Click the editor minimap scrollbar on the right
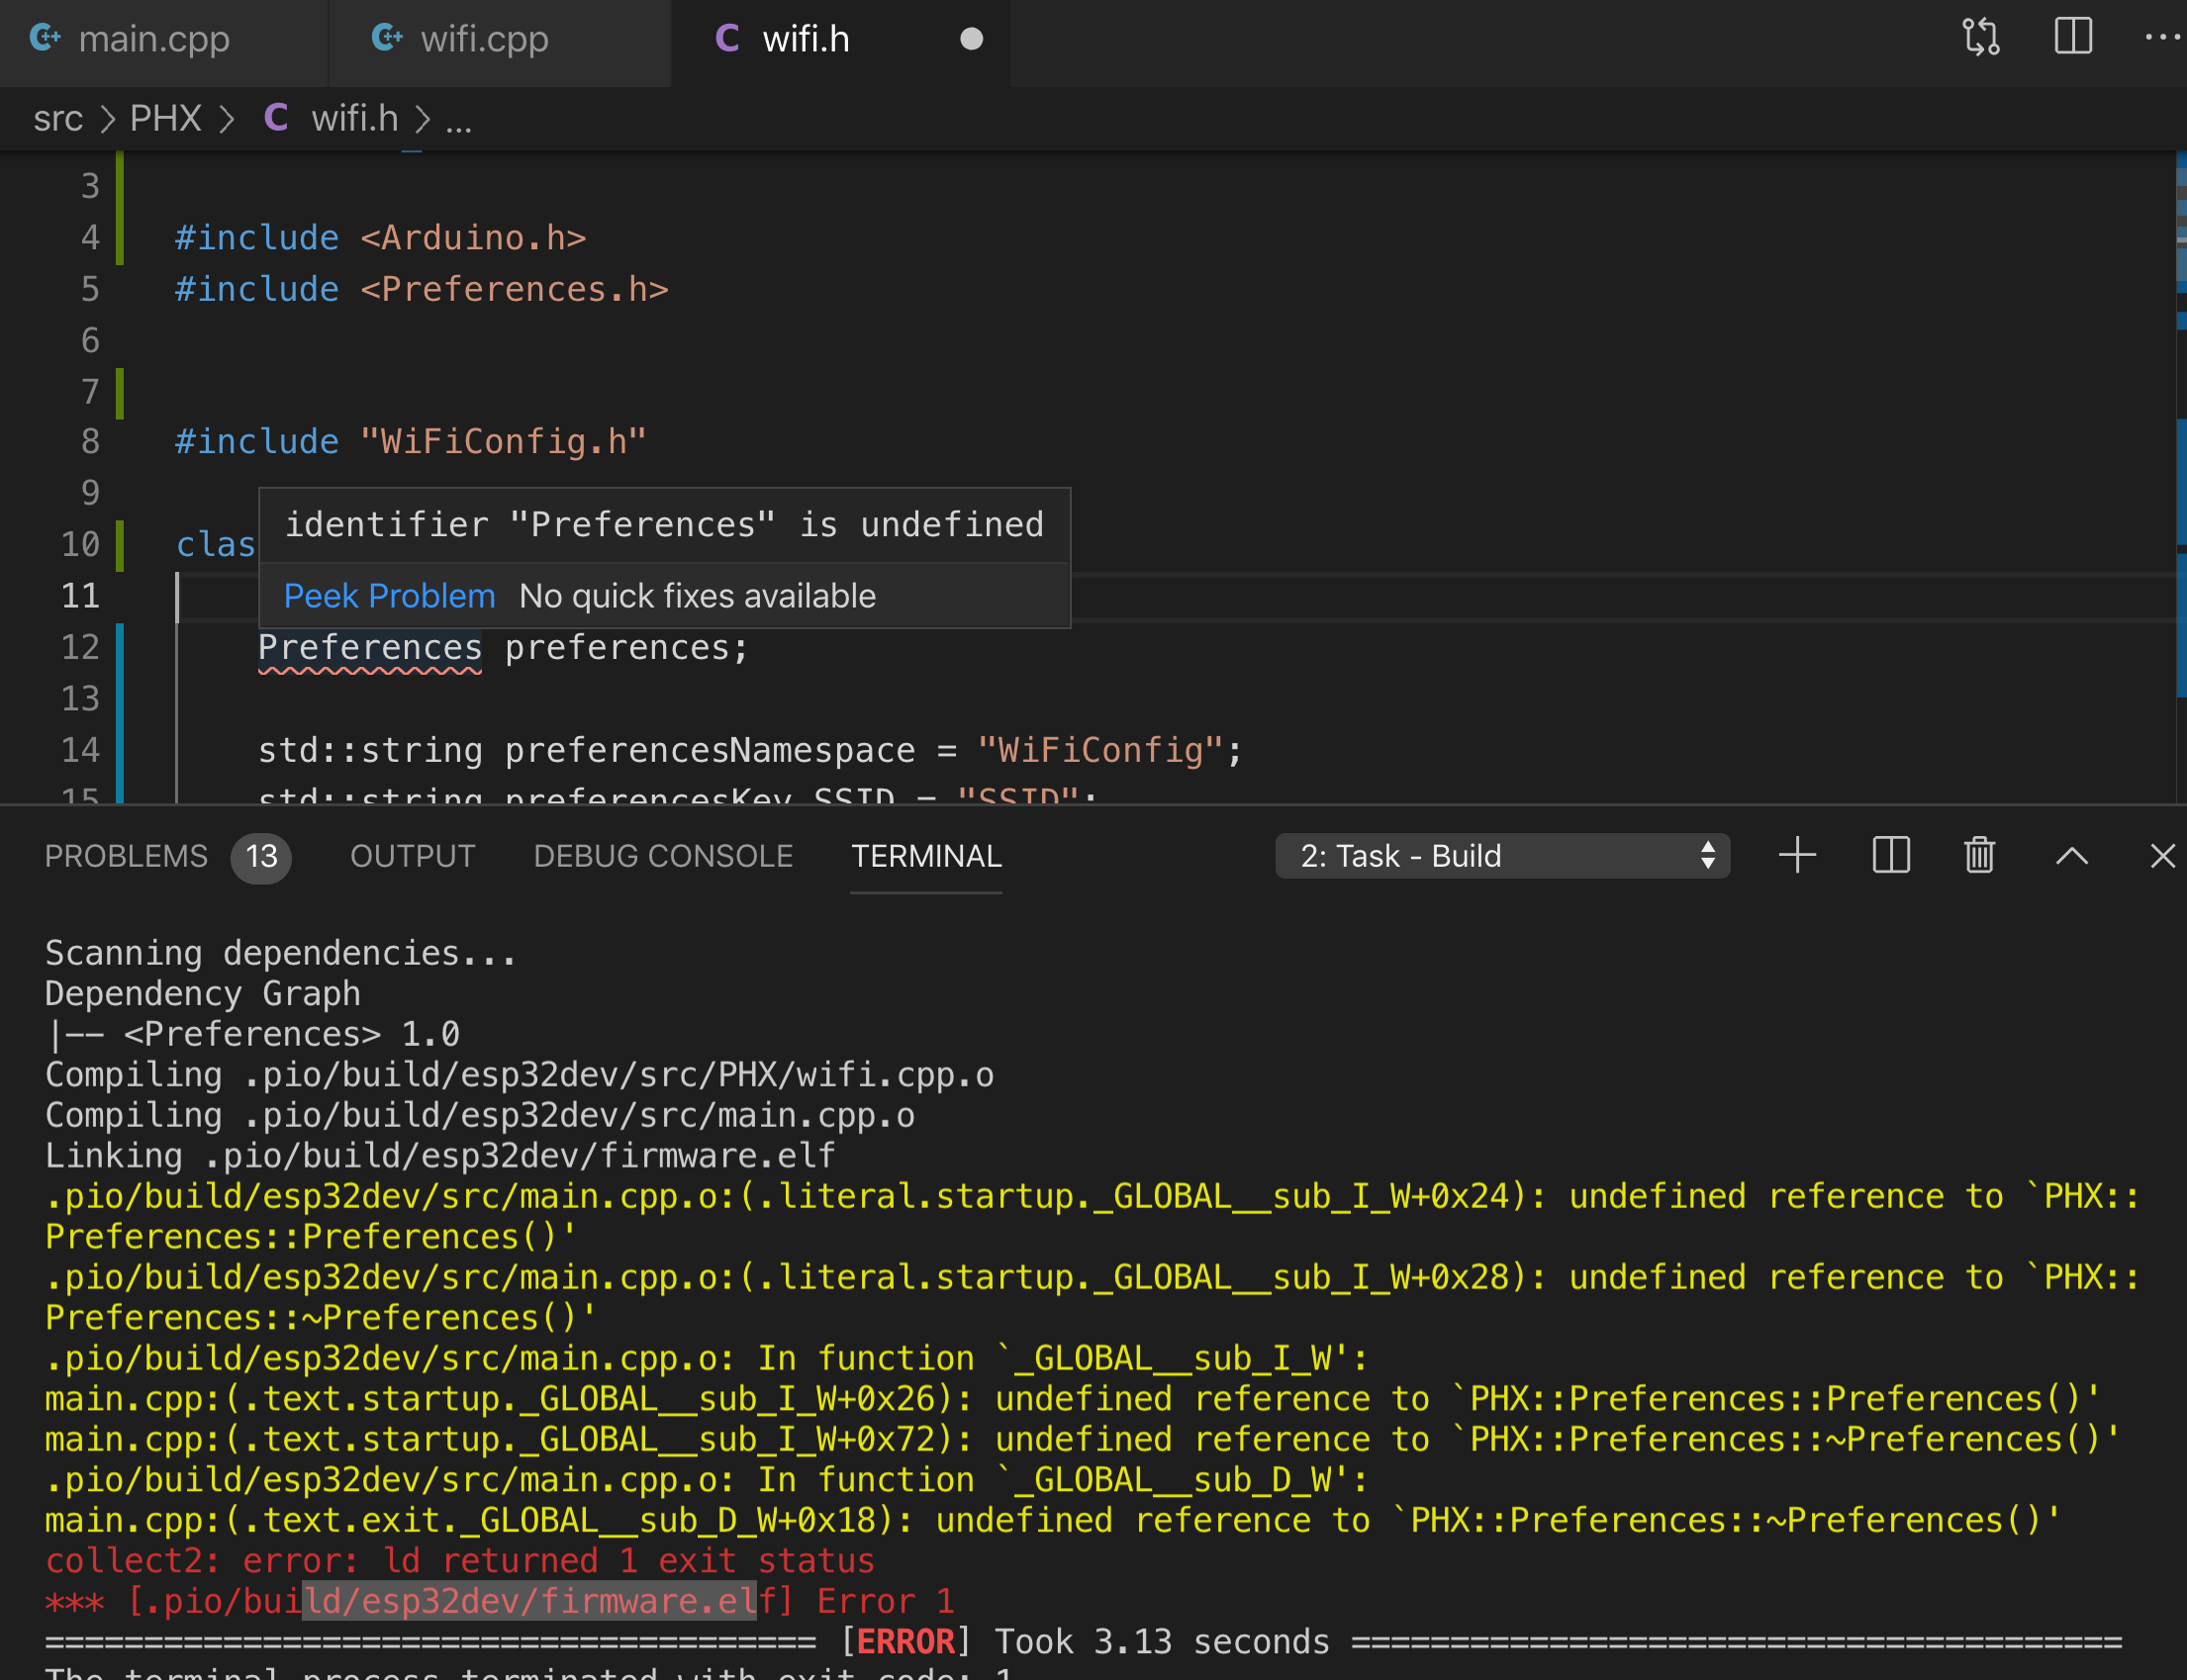This screenshot has width=2187, height=1680. coord(2181,477)
